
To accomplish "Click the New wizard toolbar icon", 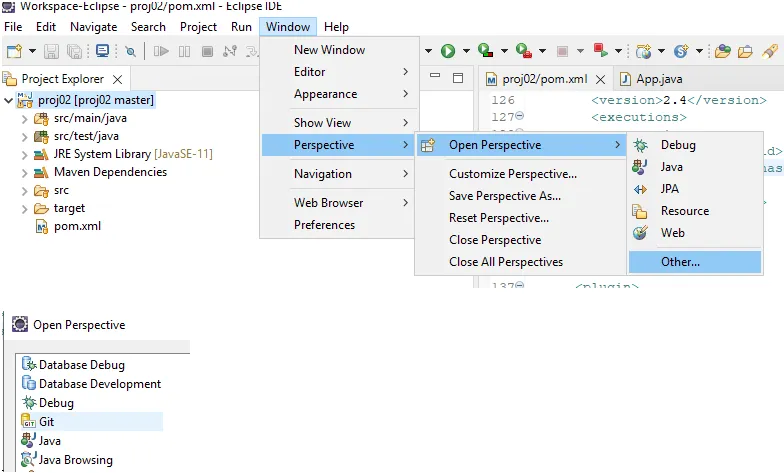I will point(14,51).
